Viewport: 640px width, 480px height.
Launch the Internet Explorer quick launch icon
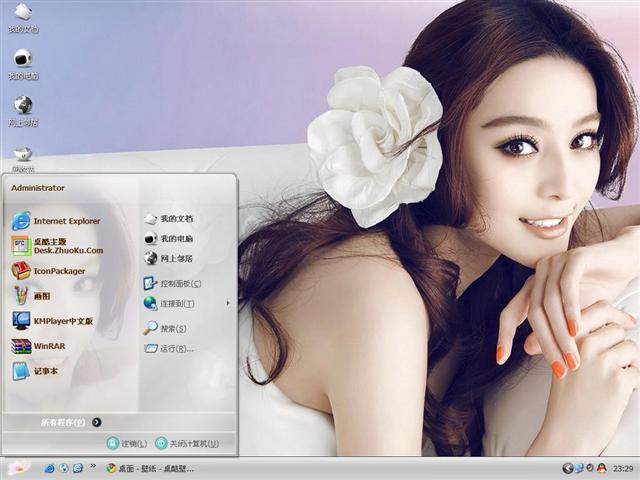click(50, 469)
